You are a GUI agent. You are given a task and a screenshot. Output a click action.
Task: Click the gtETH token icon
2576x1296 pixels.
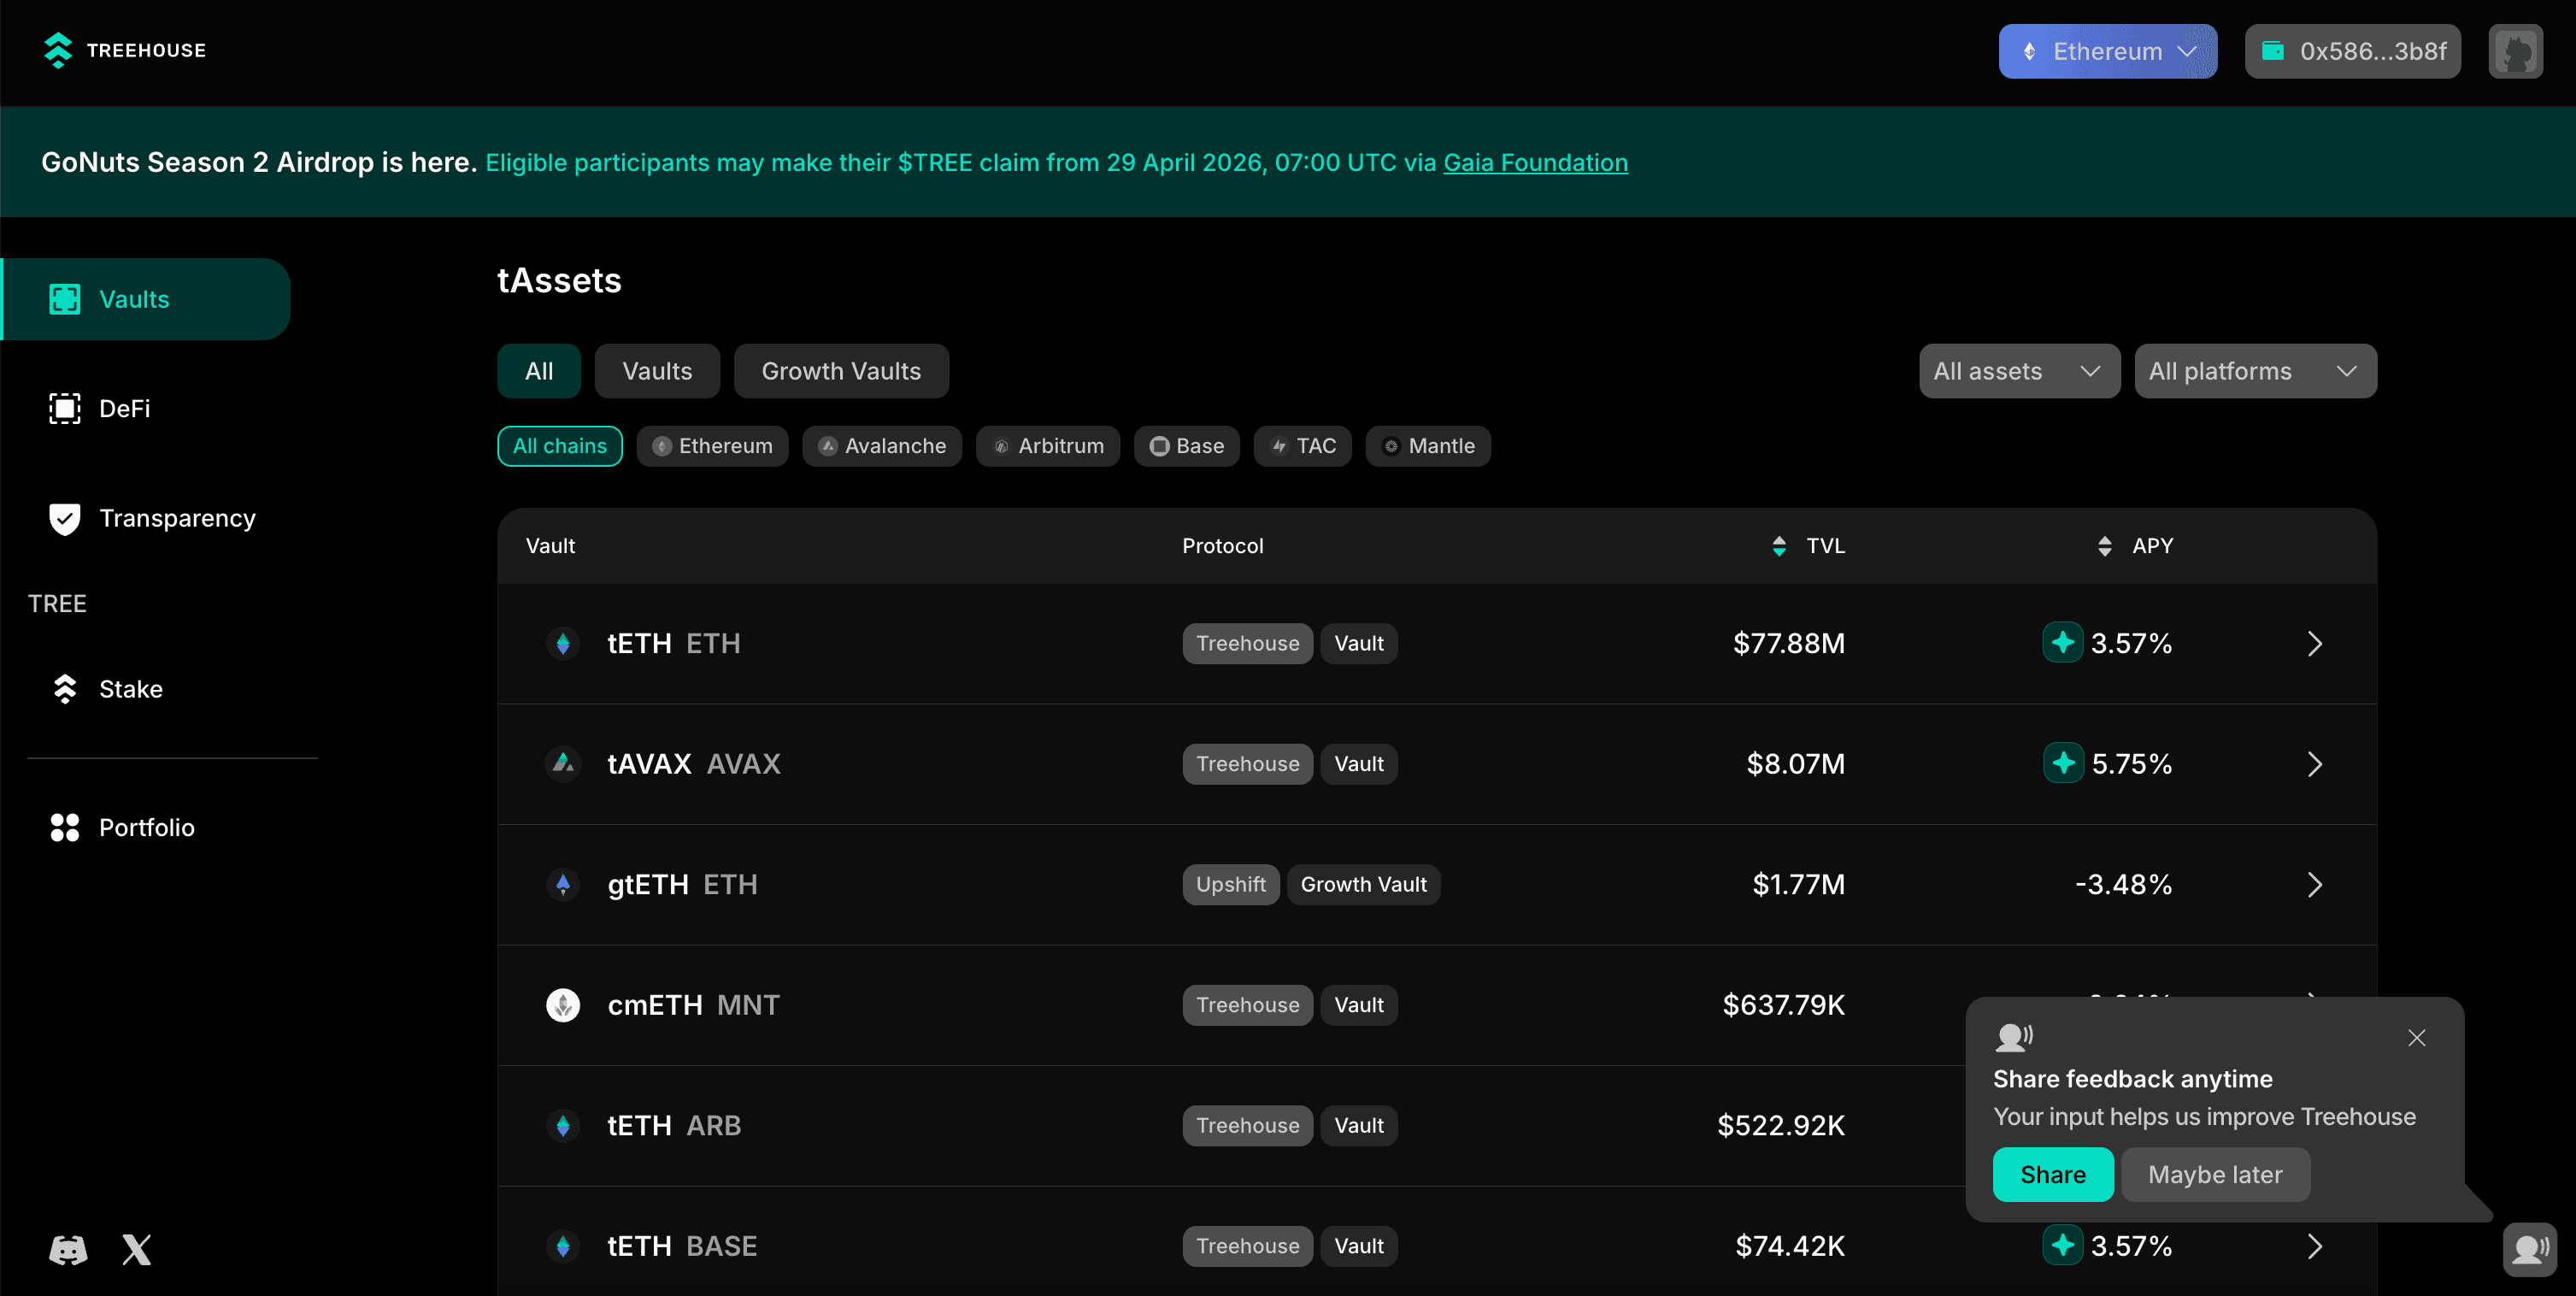pos(563,884)
